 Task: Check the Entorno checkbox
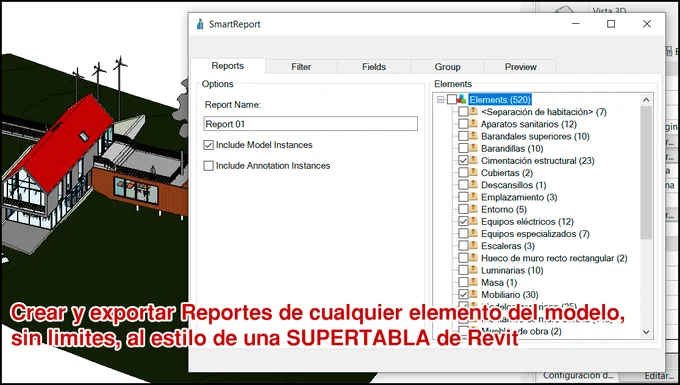point(463,209)
